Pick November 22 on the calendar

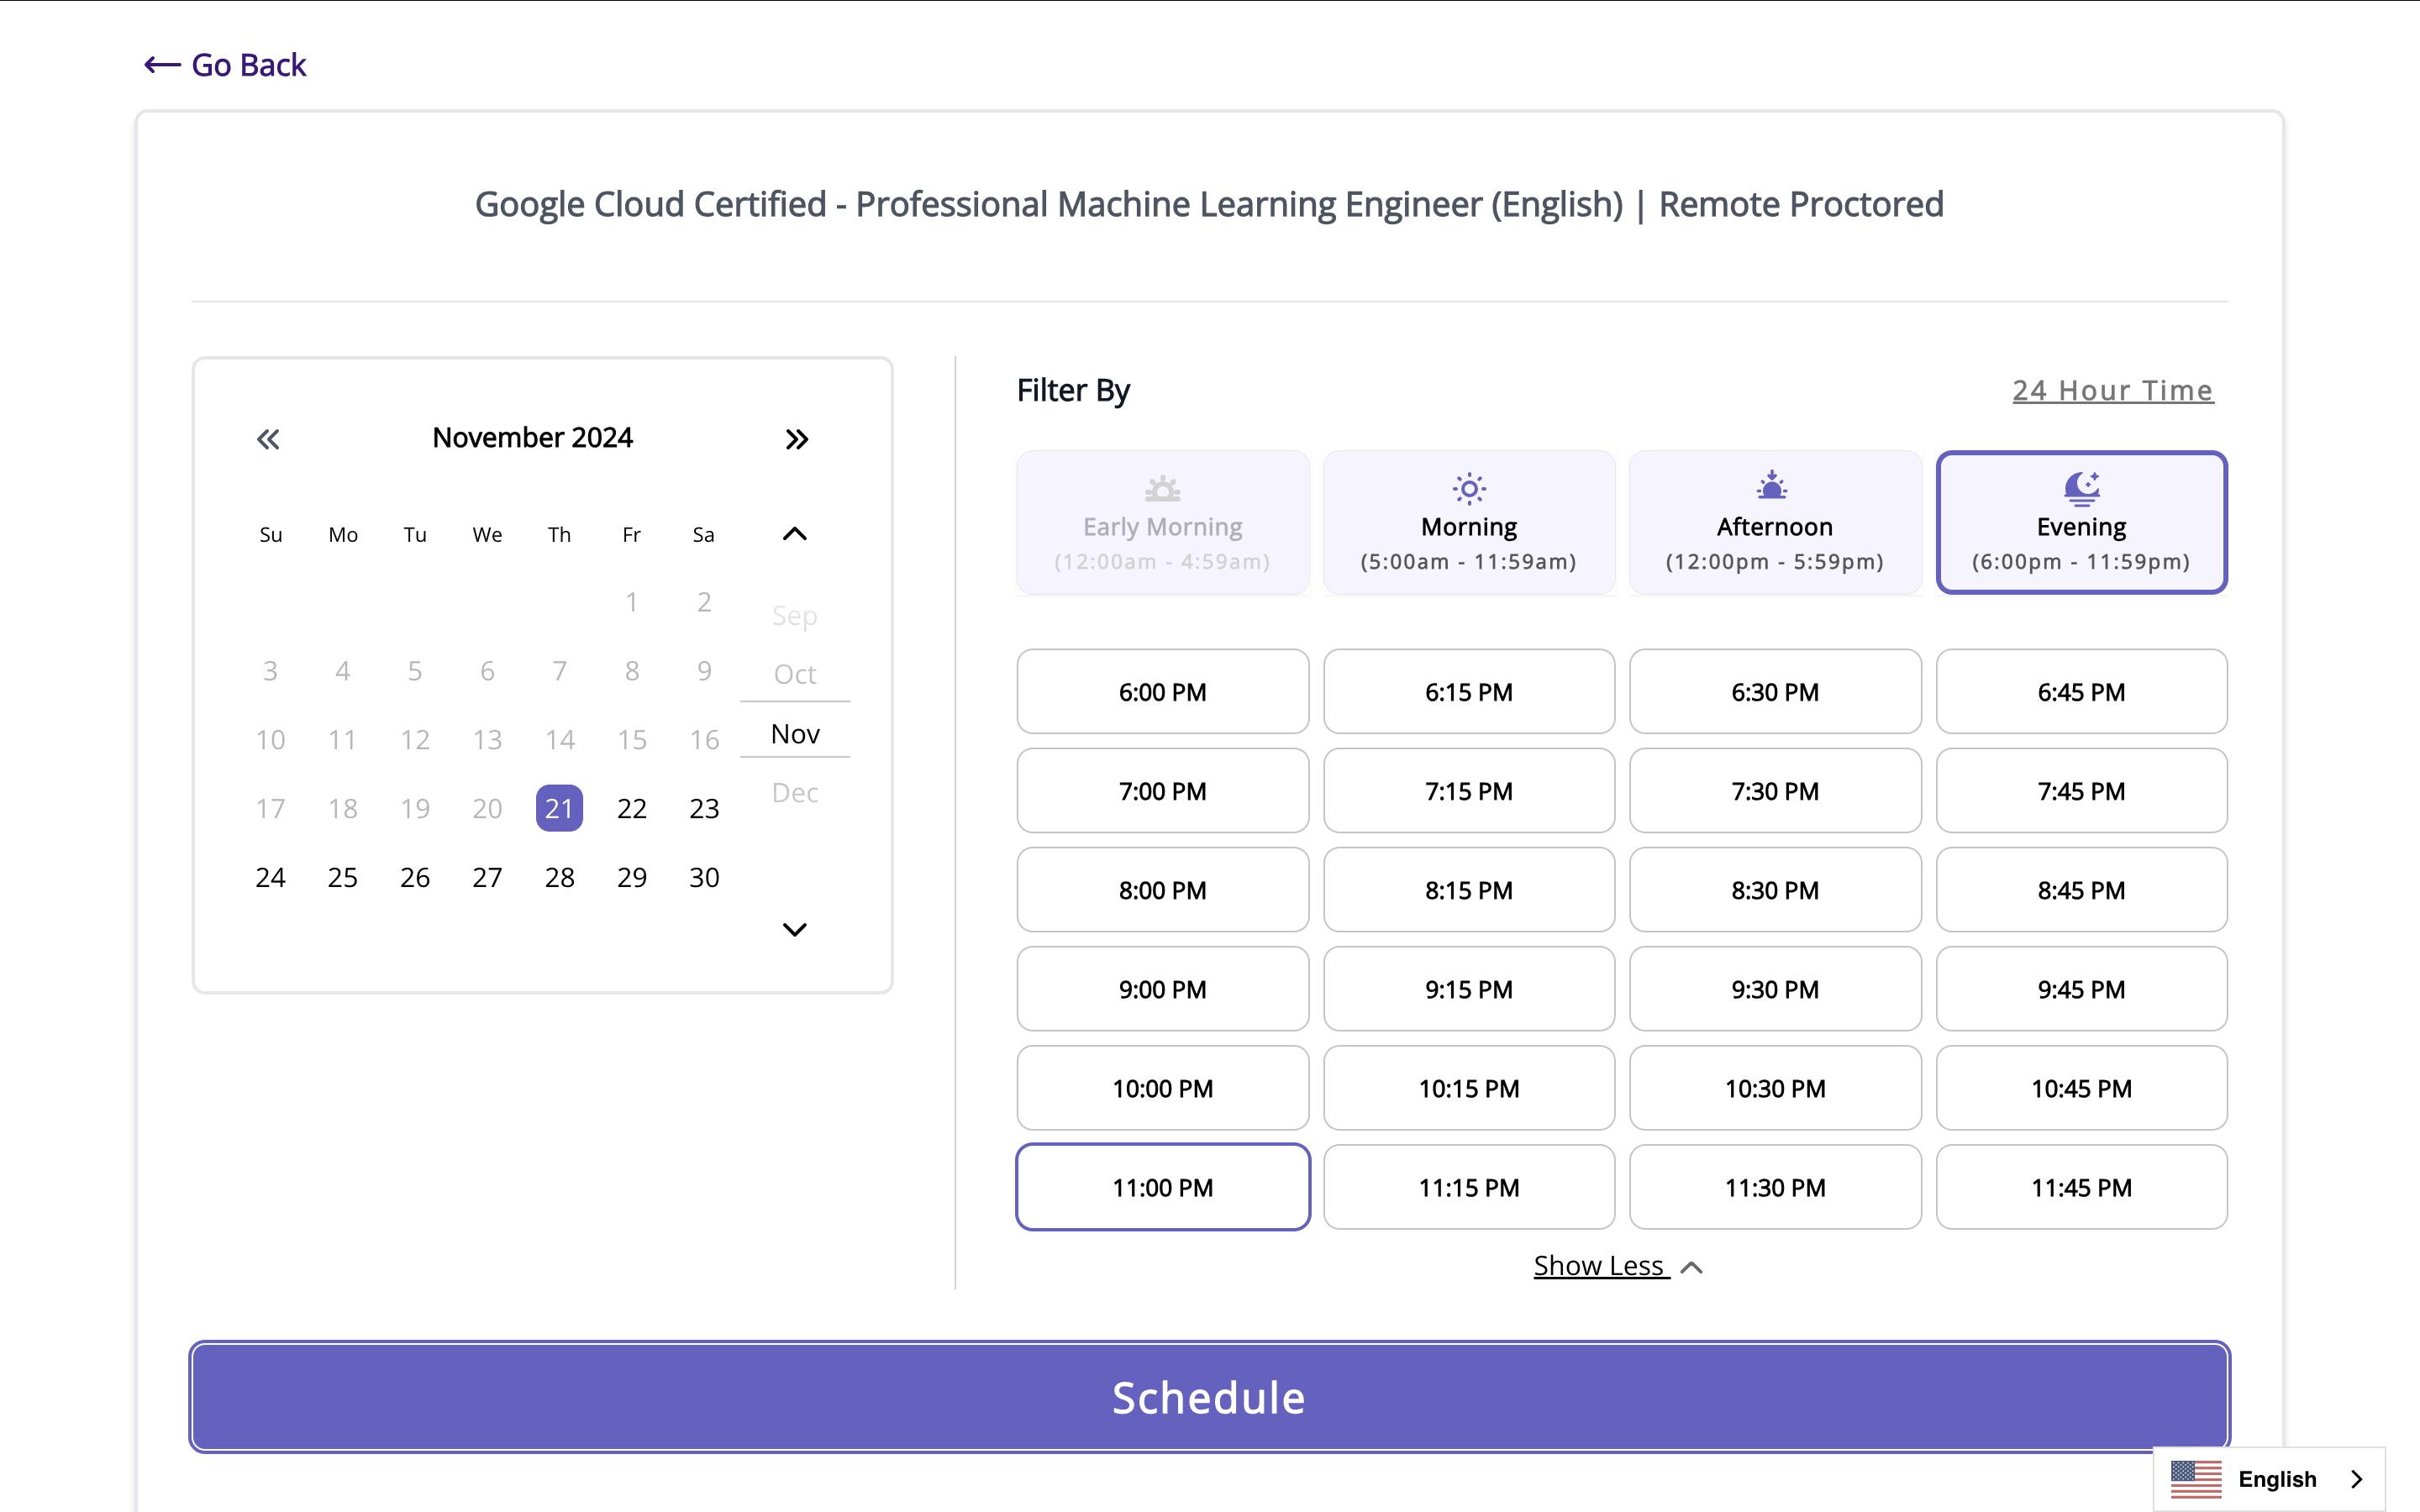click(631, 808)
